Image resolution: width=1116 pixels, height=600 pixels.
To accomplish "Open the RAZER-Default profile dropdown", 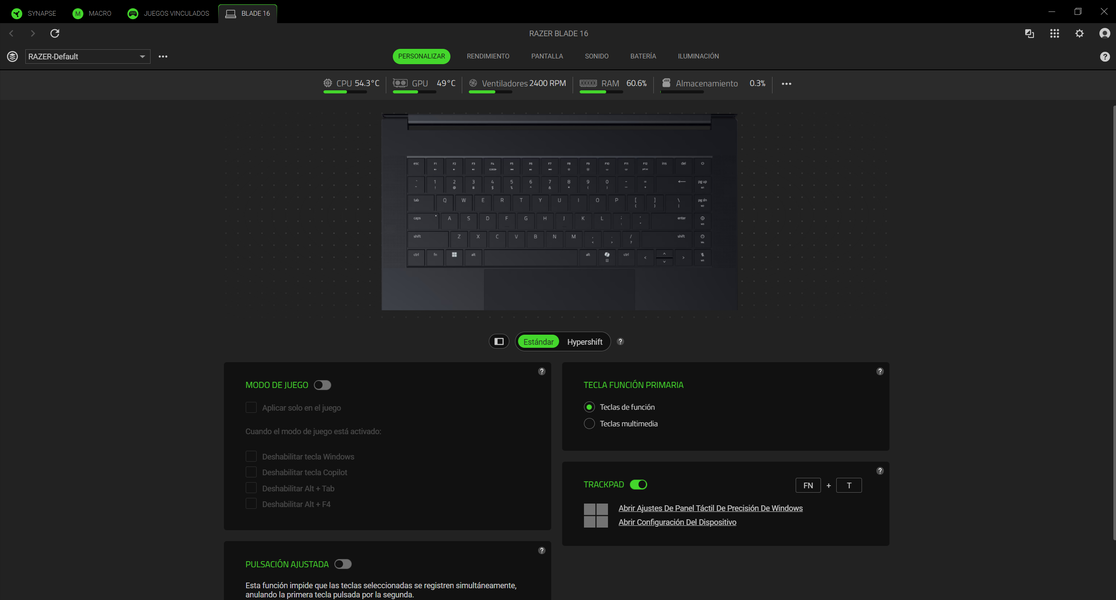I will pos(88,56).
